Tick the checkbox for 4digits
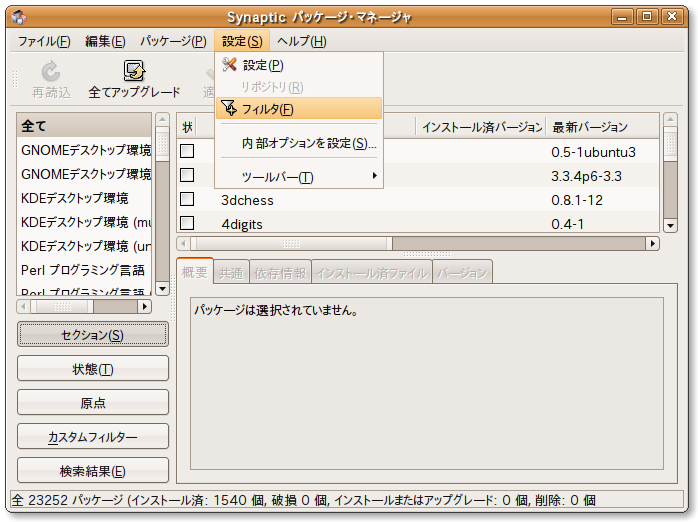 coord(187,223)
